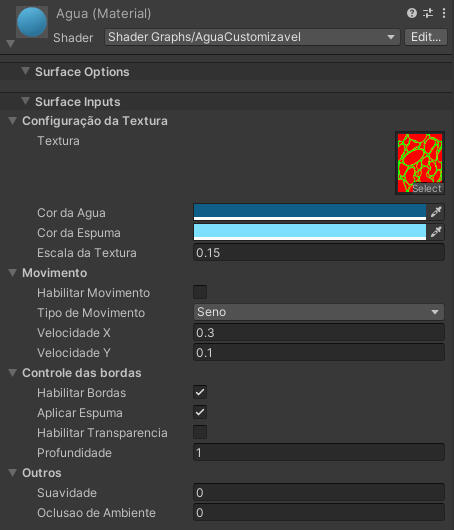This screenshot has width=454, height=530.
Task: Open the preset selector sliders icon
Action: 428,13
